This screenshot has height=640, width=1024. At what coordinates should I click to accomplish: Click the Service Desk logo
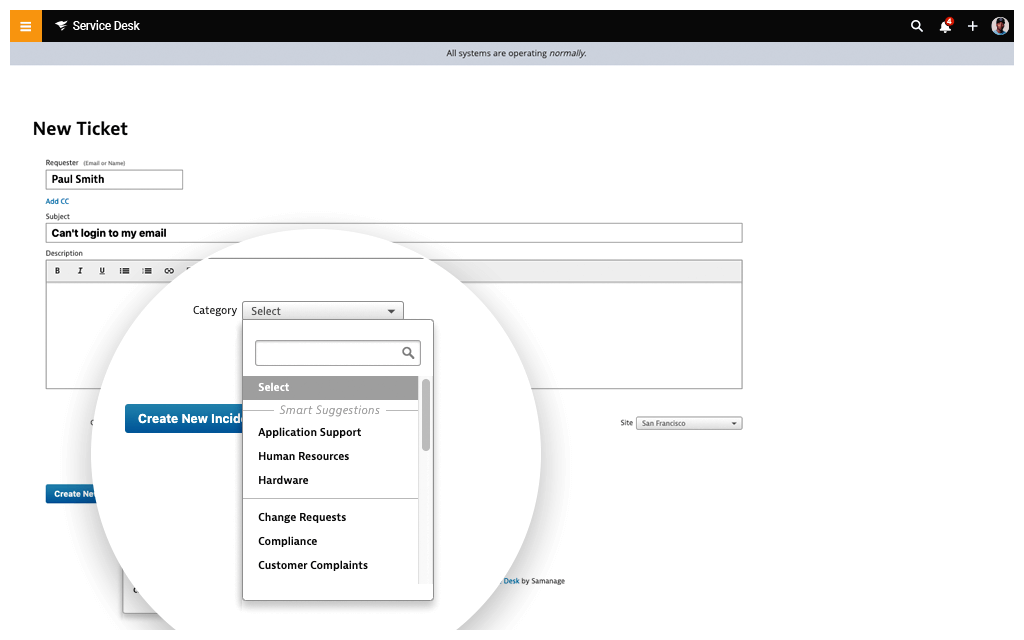pos(97,25)
